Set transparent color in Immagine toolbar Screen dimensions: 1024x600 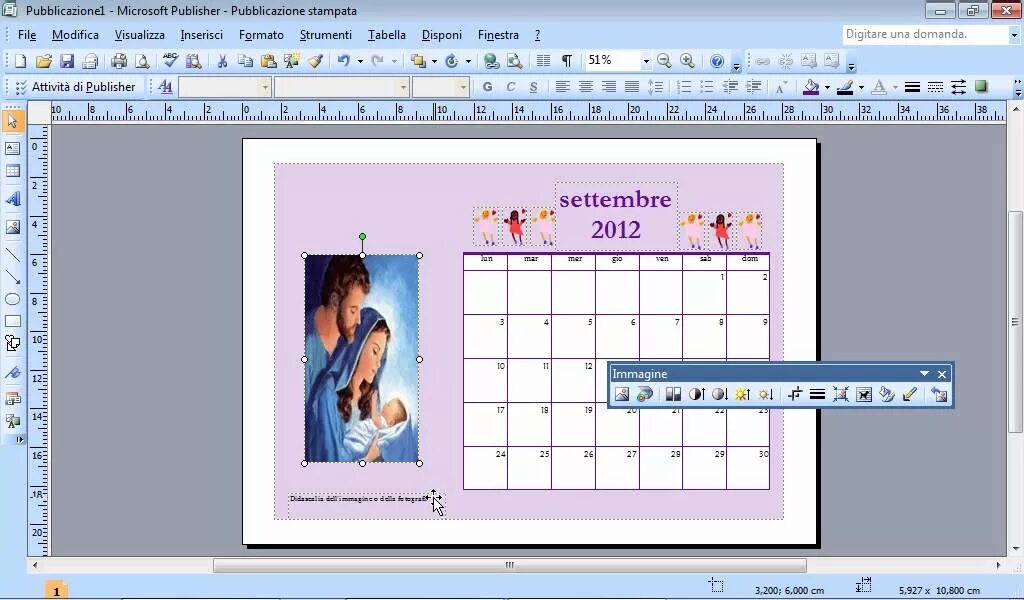[910, 394]
